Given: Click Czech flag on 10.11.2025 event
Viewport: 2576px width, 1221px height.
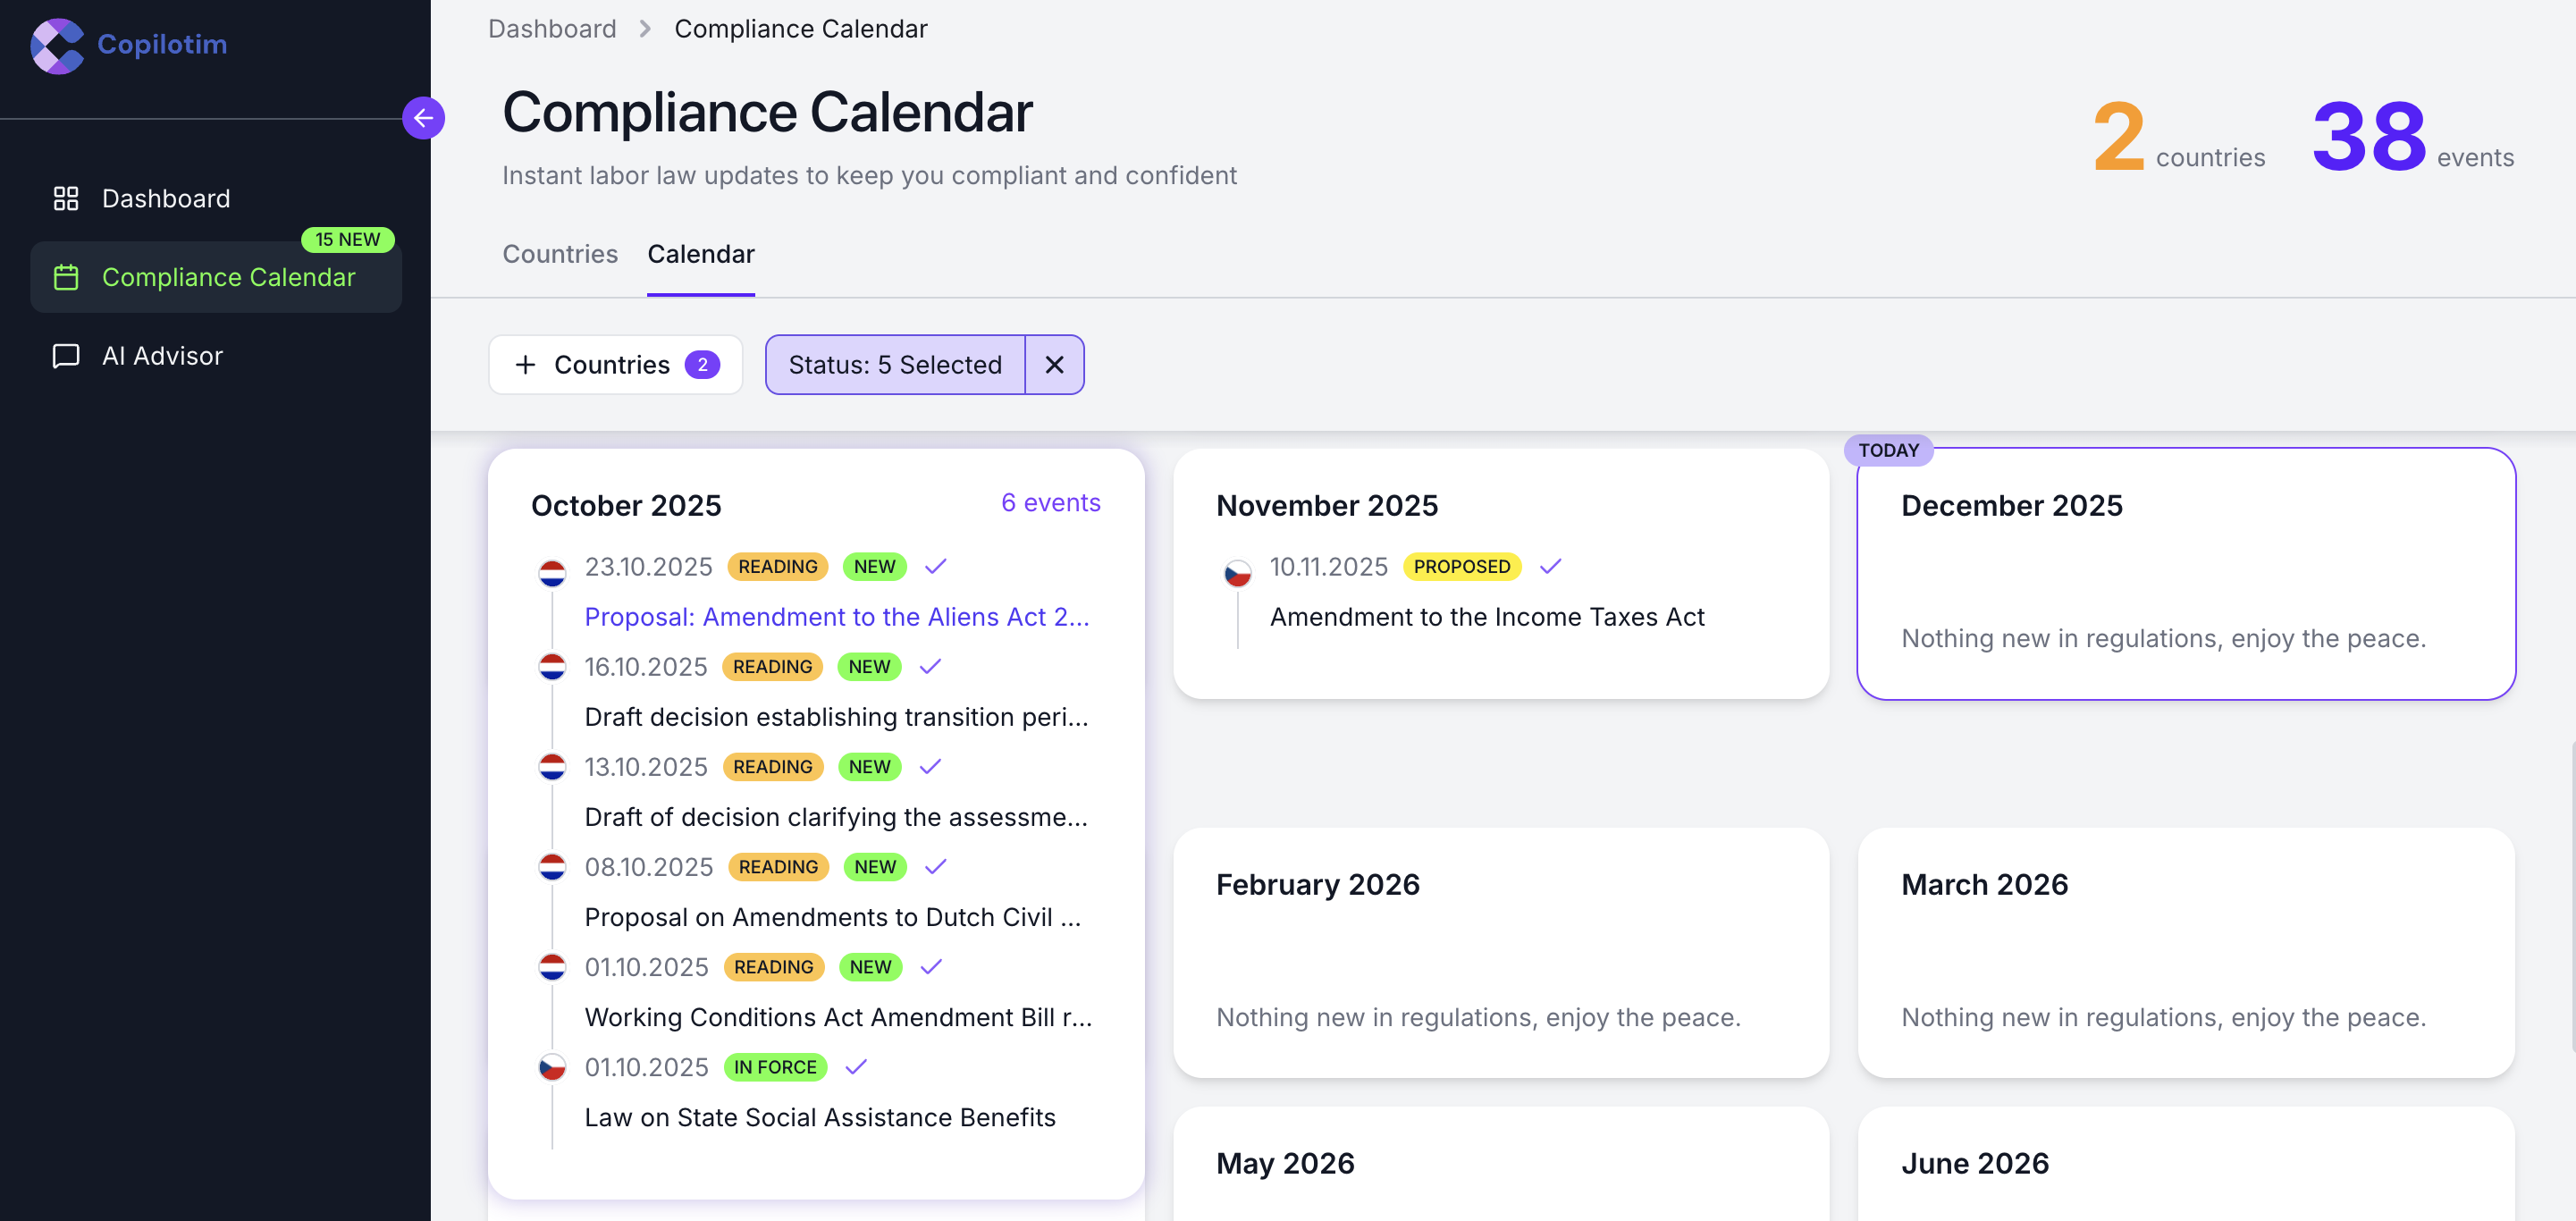Looking at the screenshot, I should (x=1237, y=572).
